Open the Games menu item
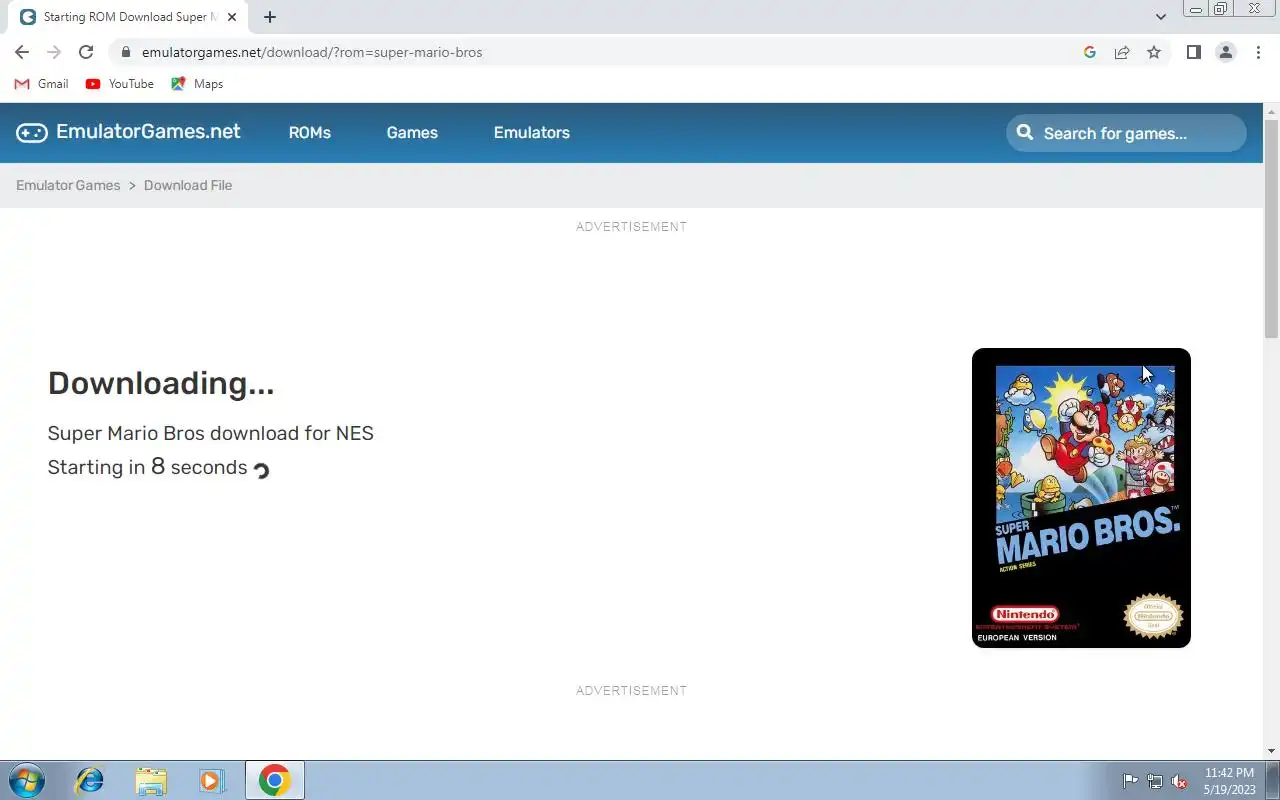Screen dimensions: 1280x800 click(x=412, y=132)
